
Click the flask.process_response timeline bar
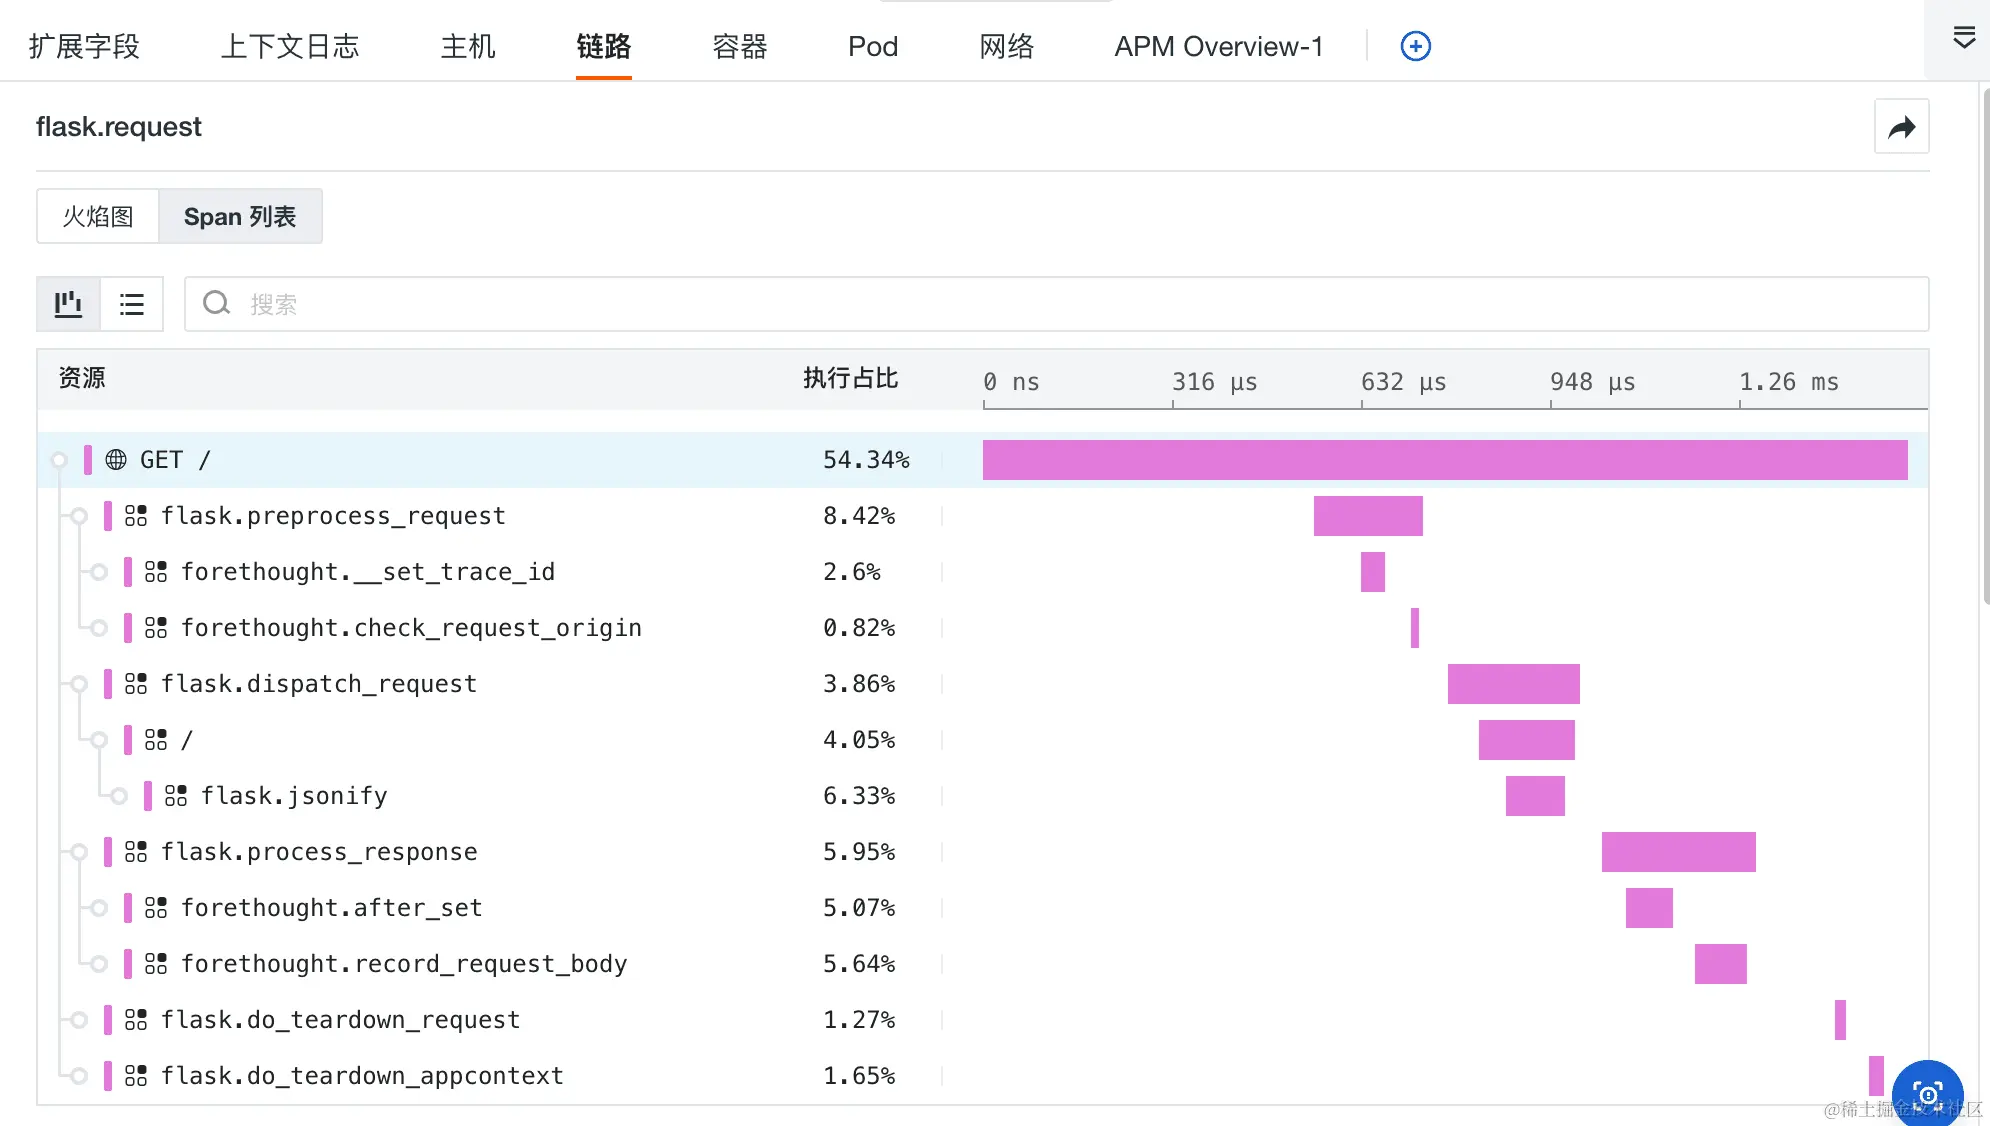point(1678,852)
